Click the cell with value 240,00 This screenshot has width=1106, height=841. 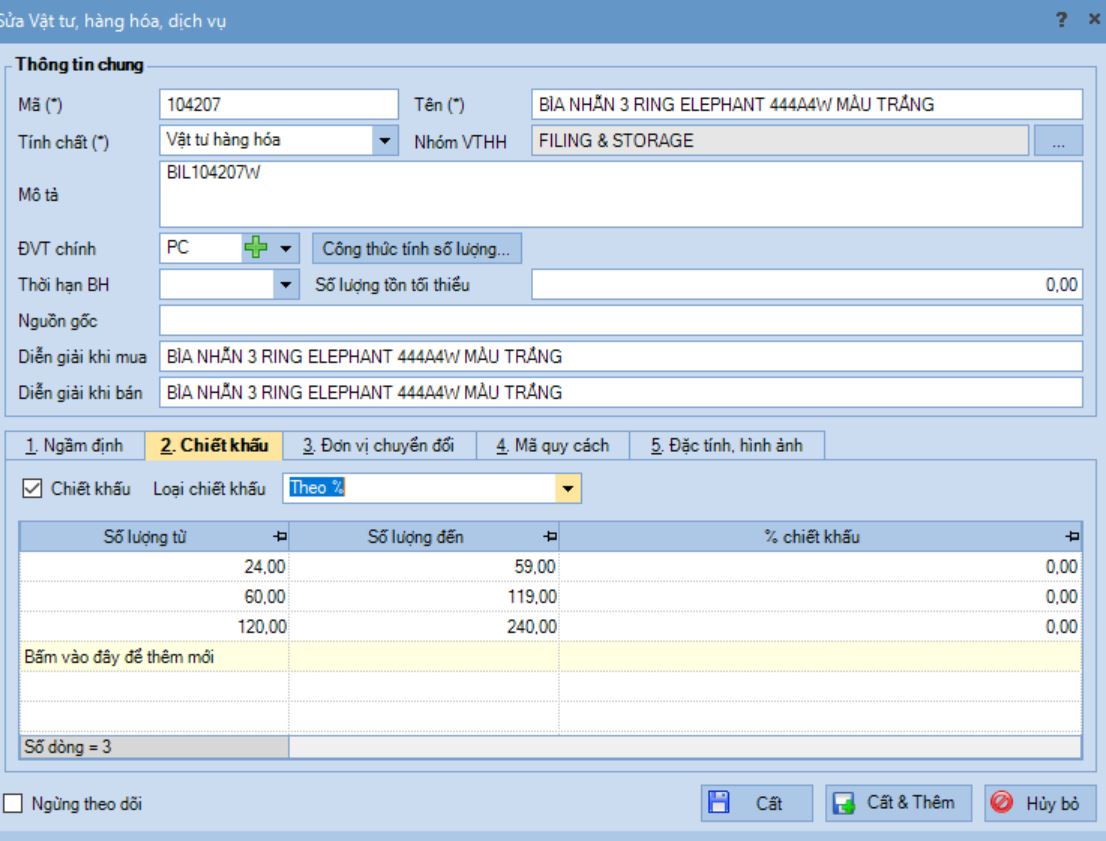click(x=424, y=627)
